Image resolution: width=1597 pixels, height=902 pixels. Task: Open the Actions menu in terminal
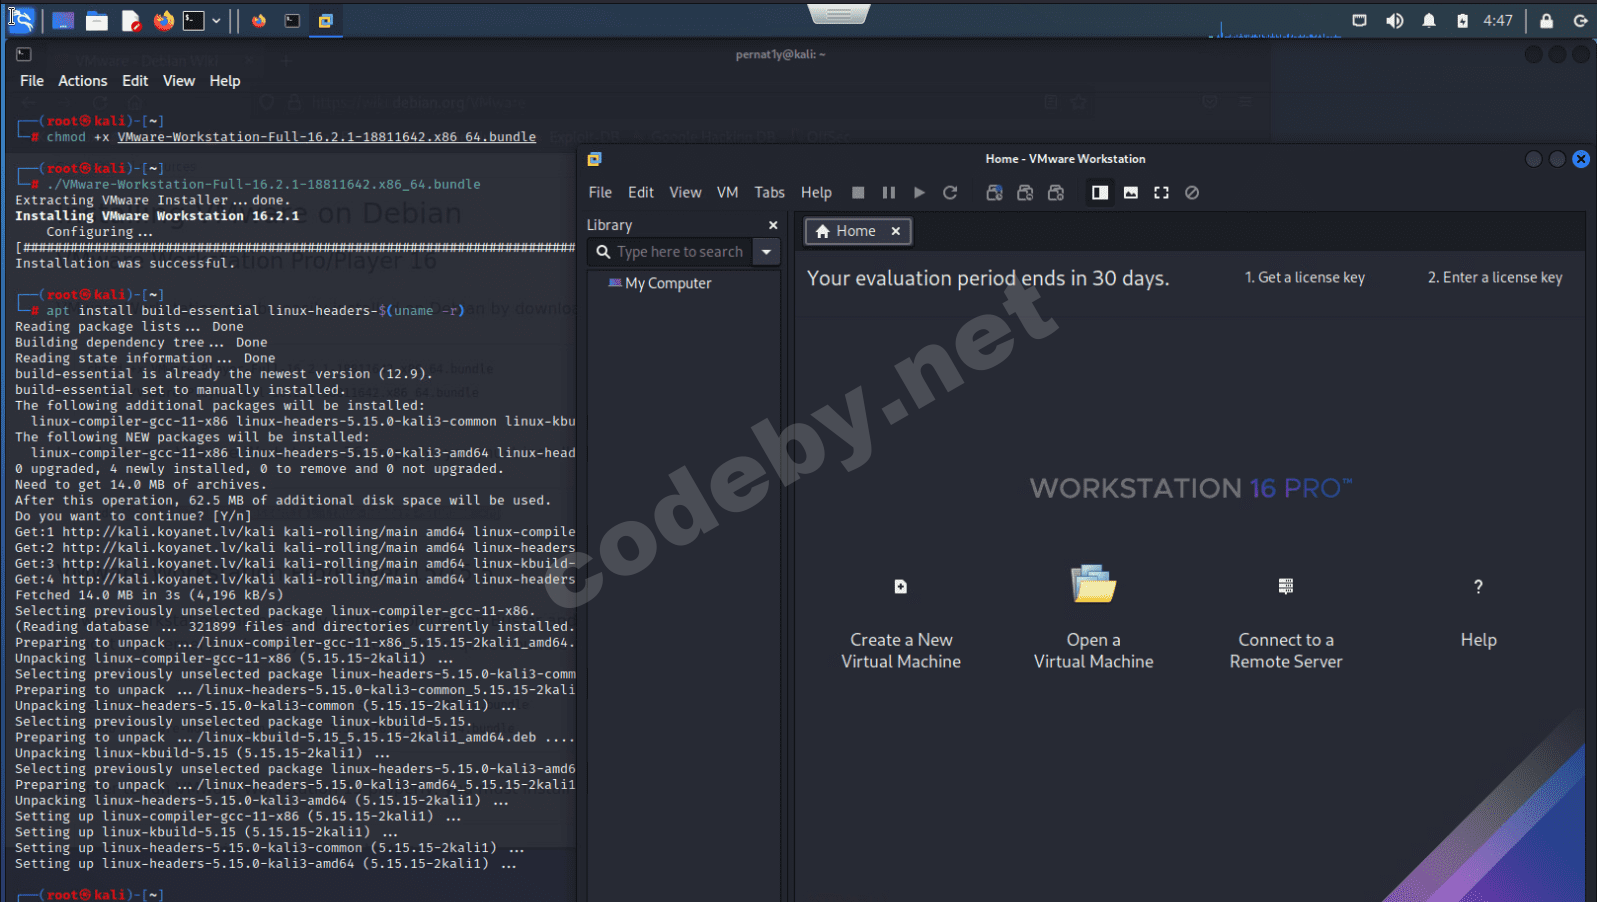pos(82,81)
